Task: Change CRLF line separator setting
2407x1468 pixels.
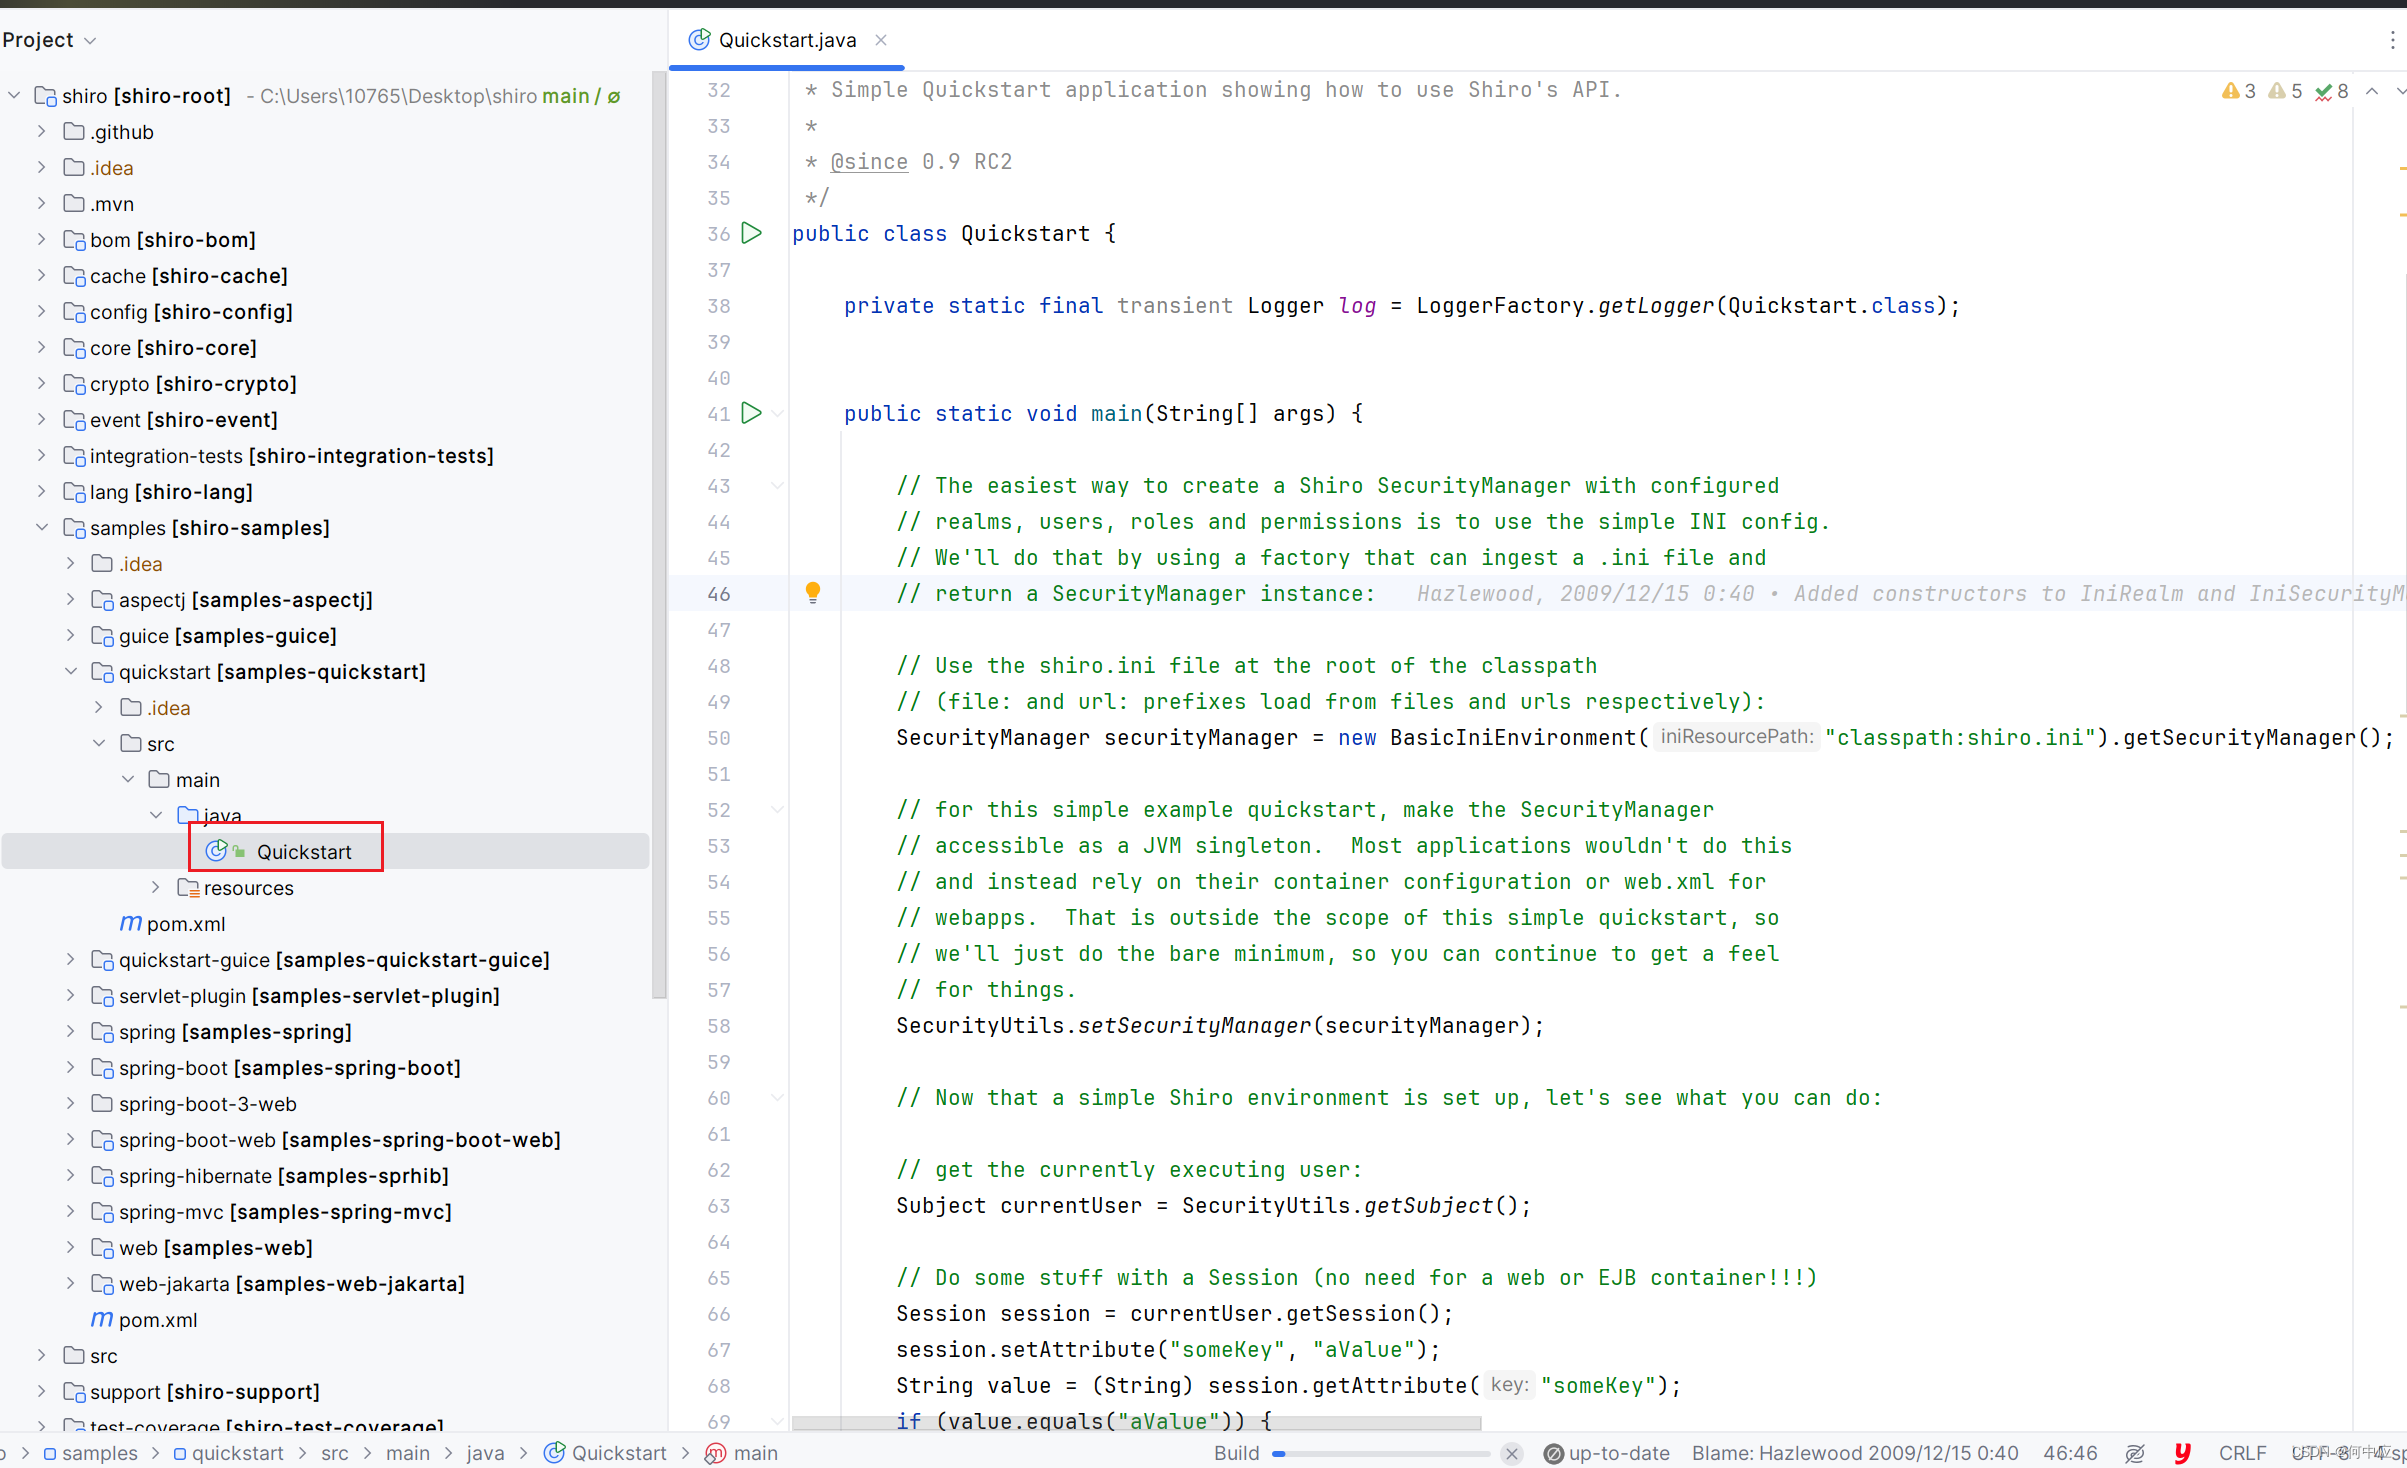Action: (2242, 1453)
